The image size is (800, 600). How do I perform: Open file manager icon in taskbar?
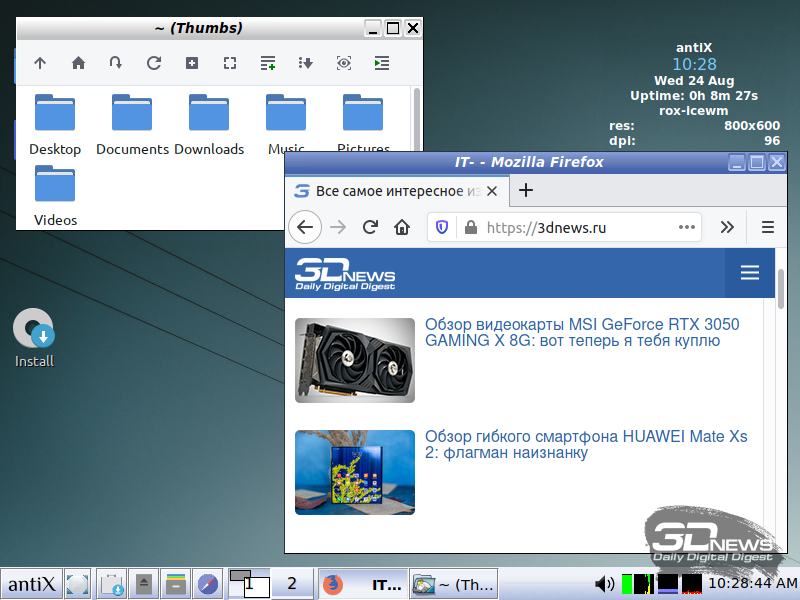[x=176, y=584]
